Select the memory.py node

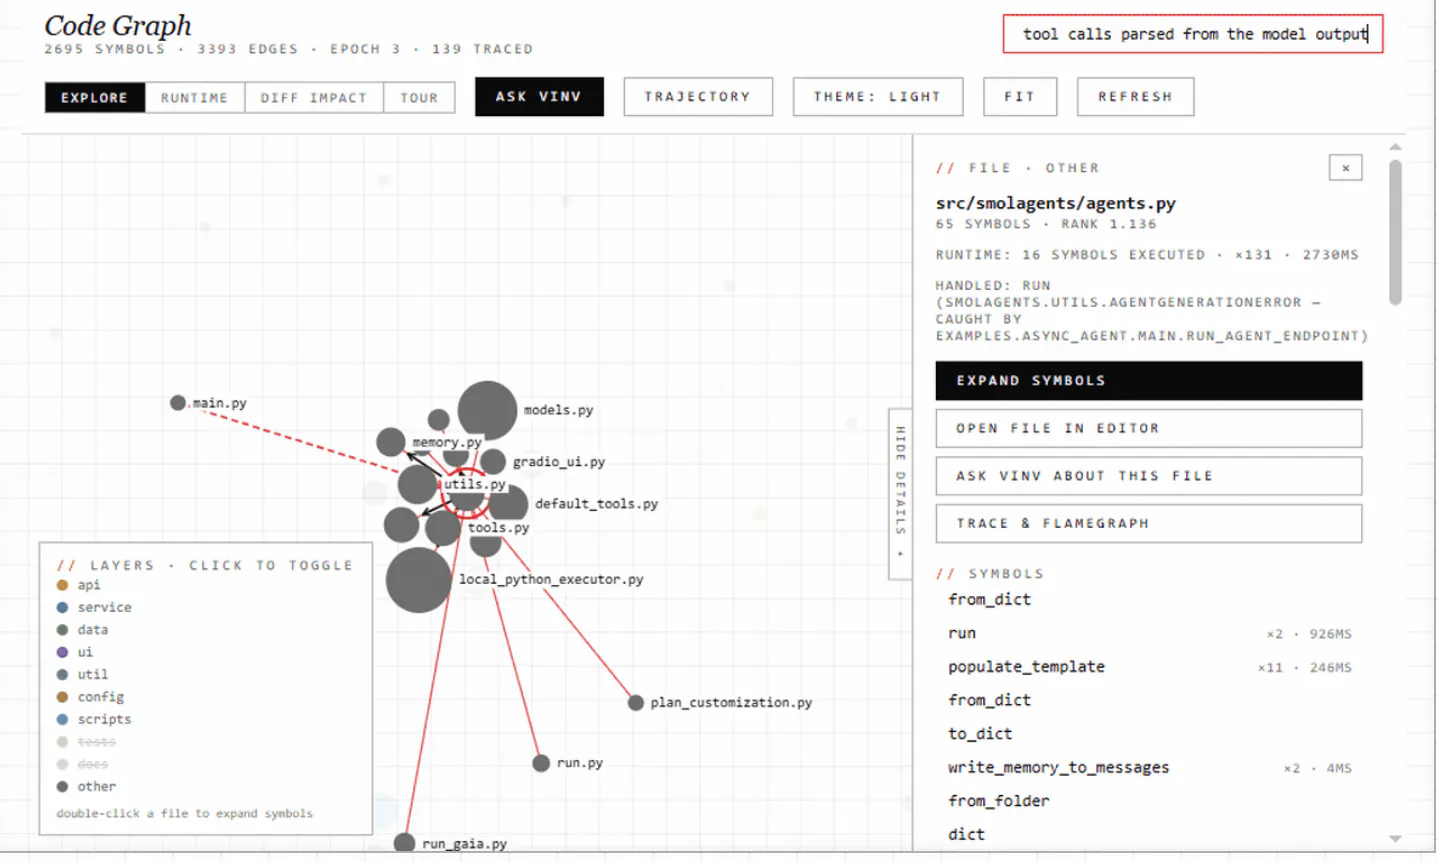tap(391, 441)
